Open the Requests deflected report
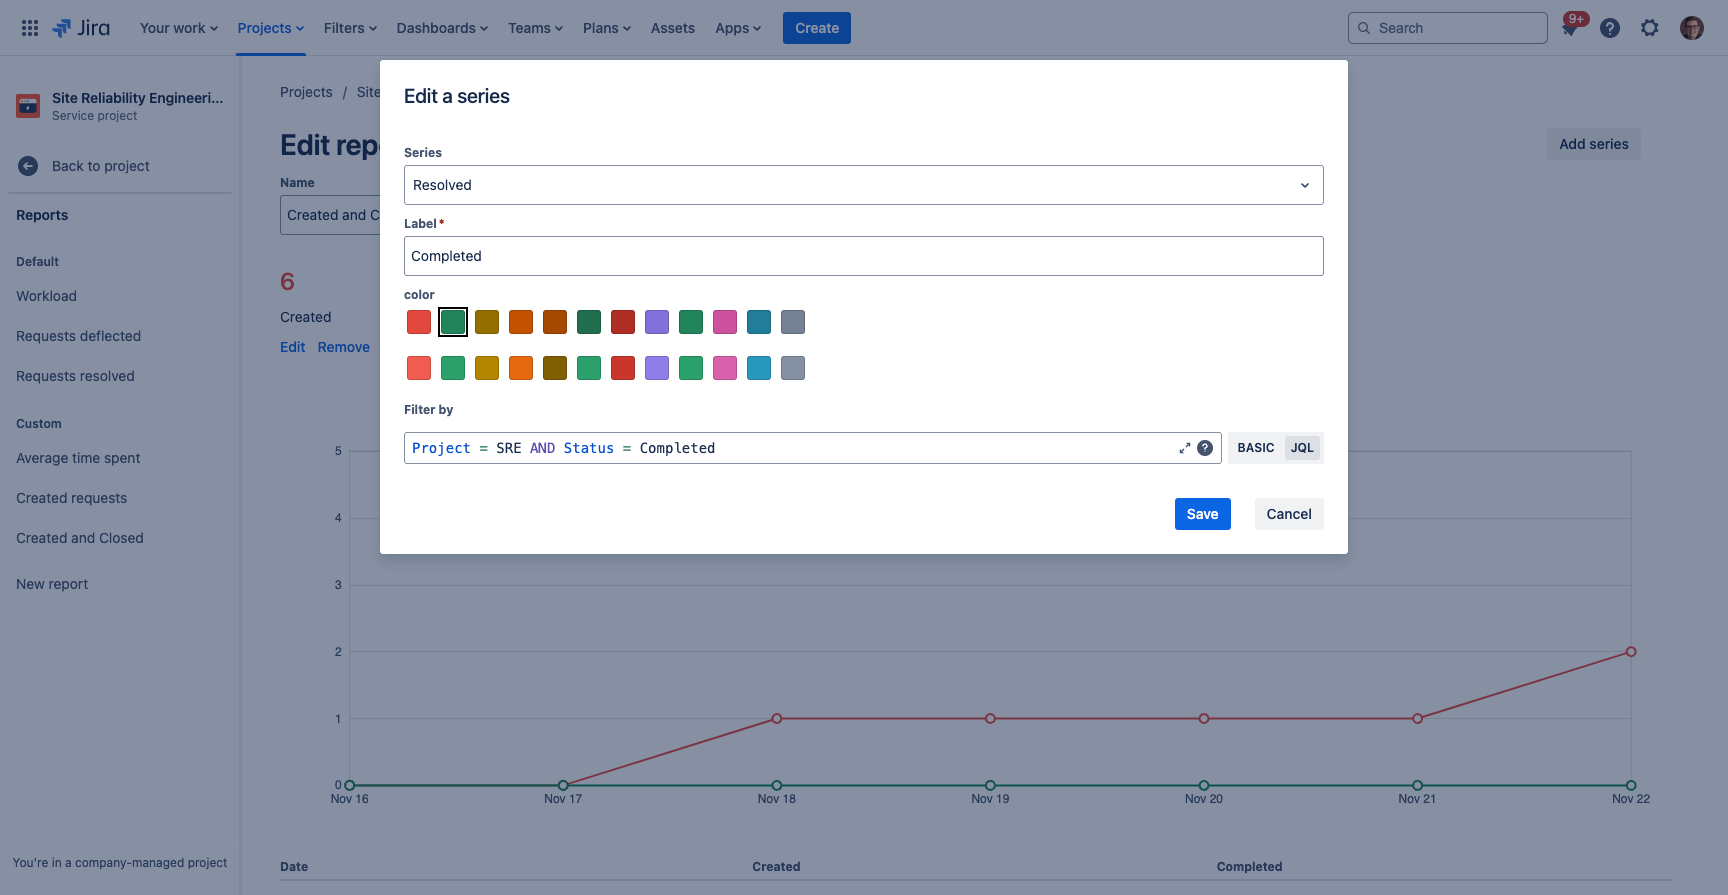 (x=78, y=336)
